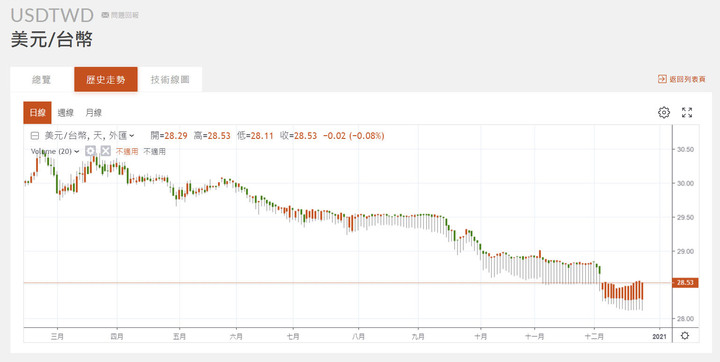
Task: Open Volume indicator format settings
Action: click(90, 151)
